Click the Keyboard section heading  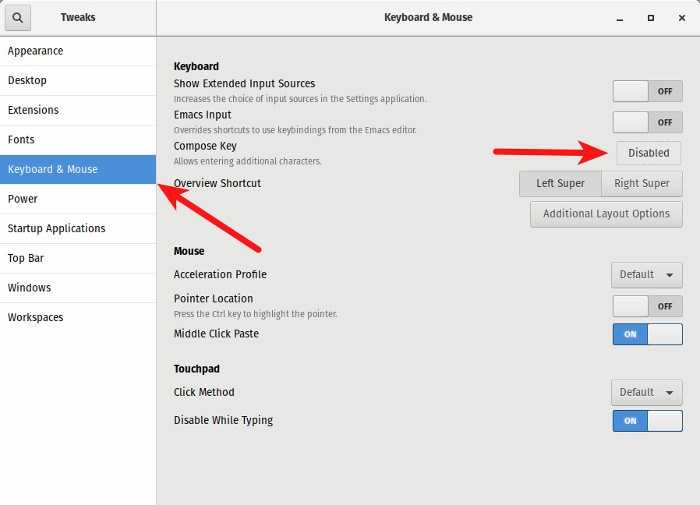[x=196, y=66]
